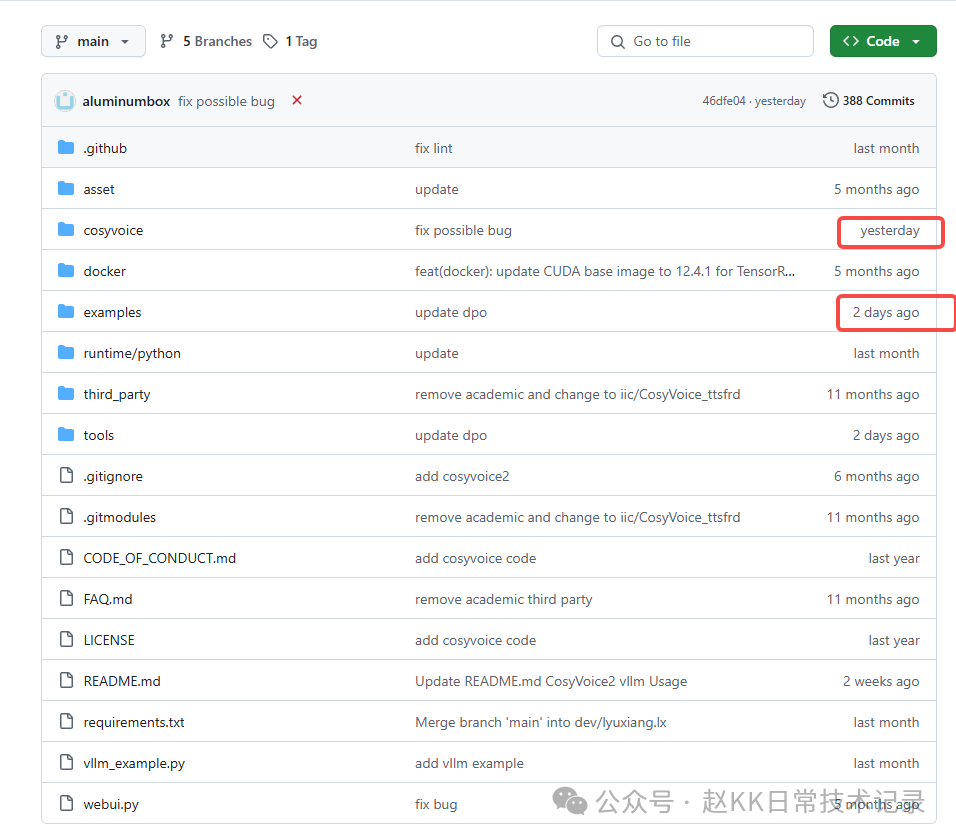
Task: Open the LICENSE file
Action: pos(109,640)
